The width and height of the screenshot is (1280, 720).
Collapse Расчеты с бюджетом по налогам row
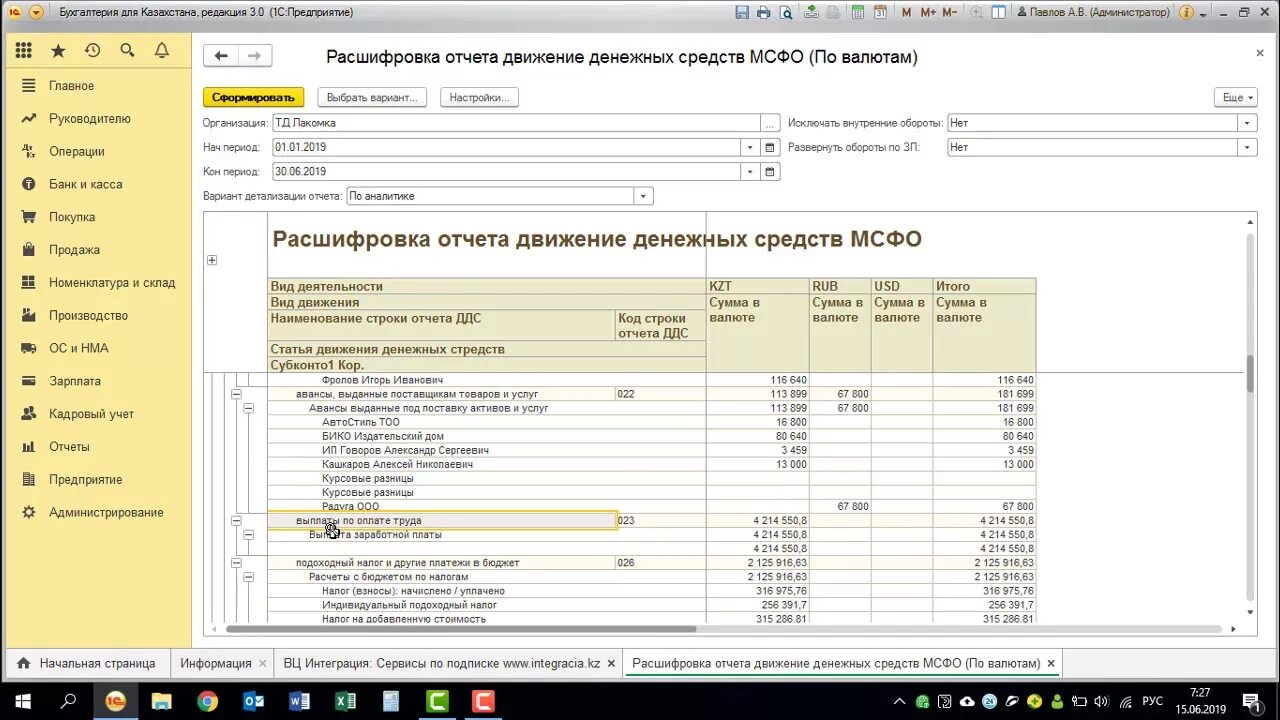coord(248,577)
